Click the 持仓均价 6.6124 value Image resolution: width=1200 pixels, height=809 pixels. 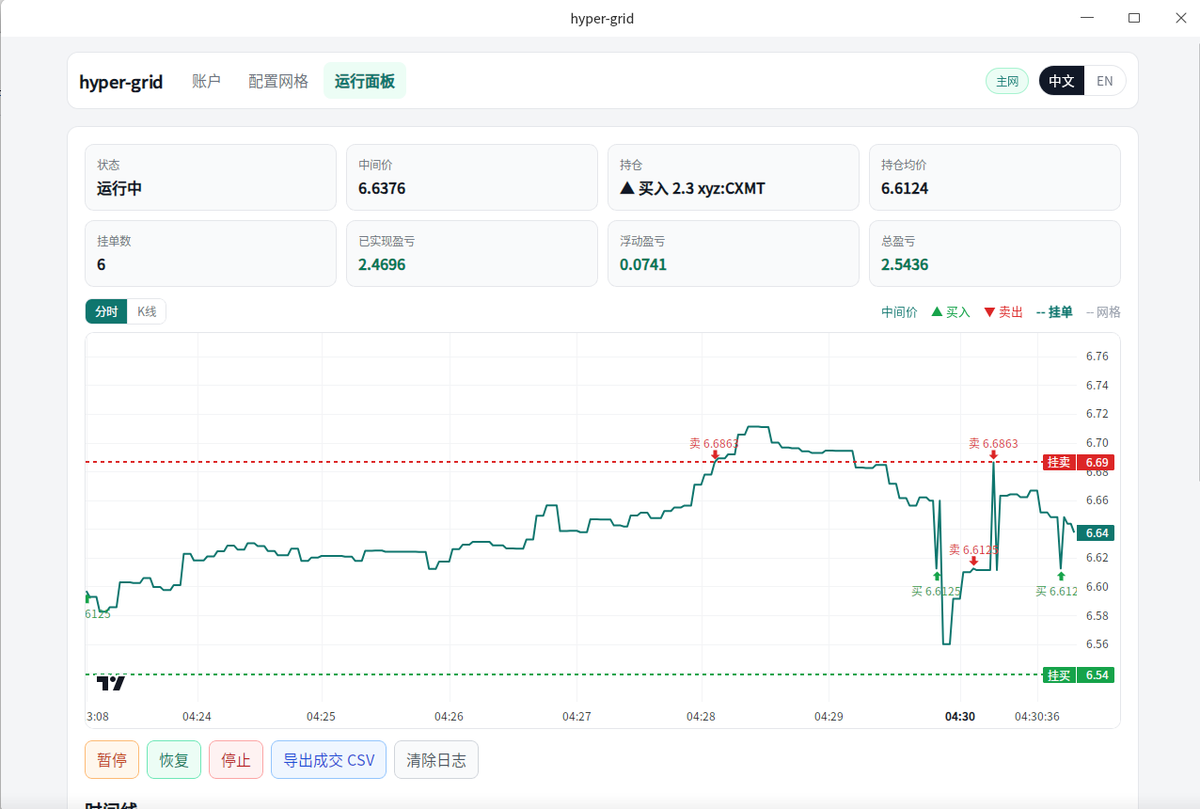tap(905, 188)
